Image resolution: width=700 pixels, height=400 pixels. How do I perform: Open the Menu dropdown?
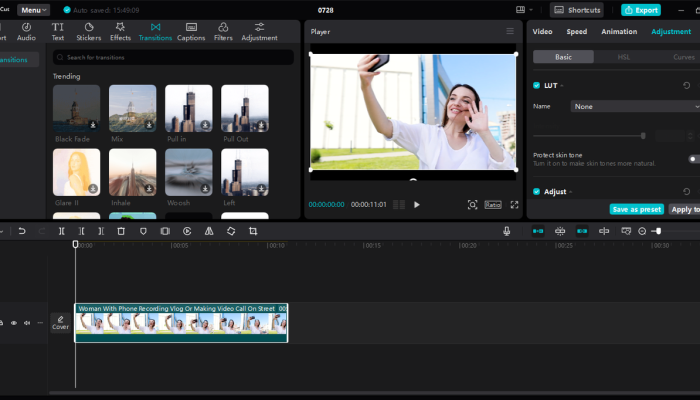tap(33, 9)
